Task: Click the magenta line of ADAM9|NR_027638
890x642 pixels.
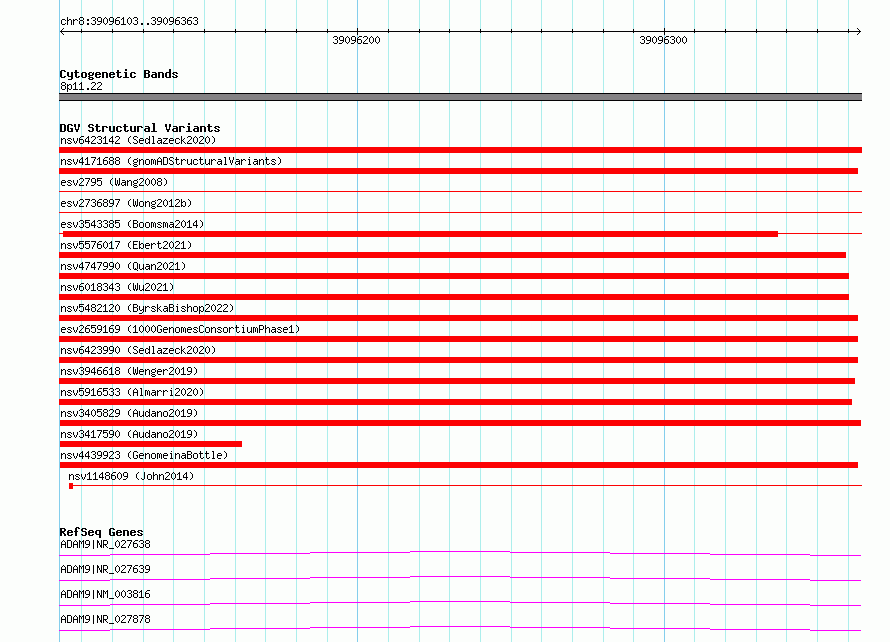Action: [x=460, y=552]
